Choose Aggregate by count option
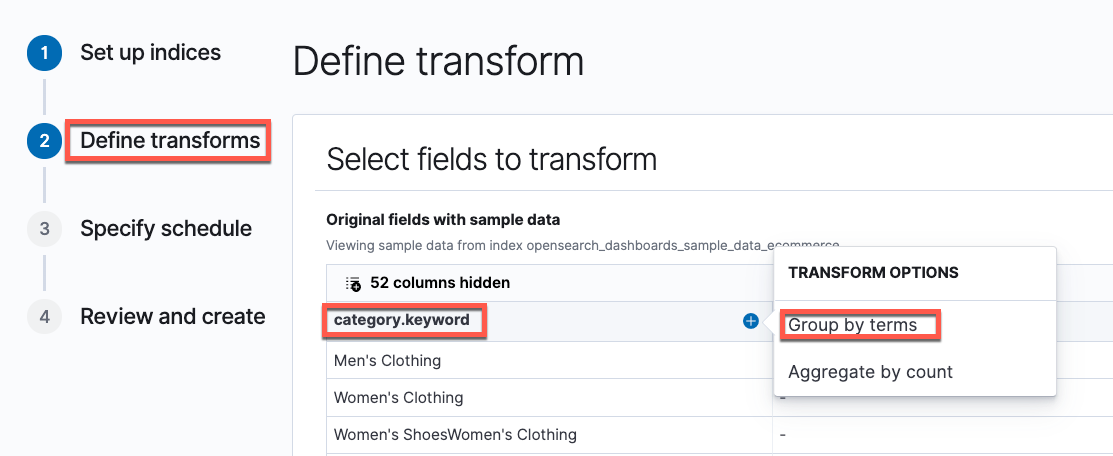The image size is (1113, 456). (870, 372)
